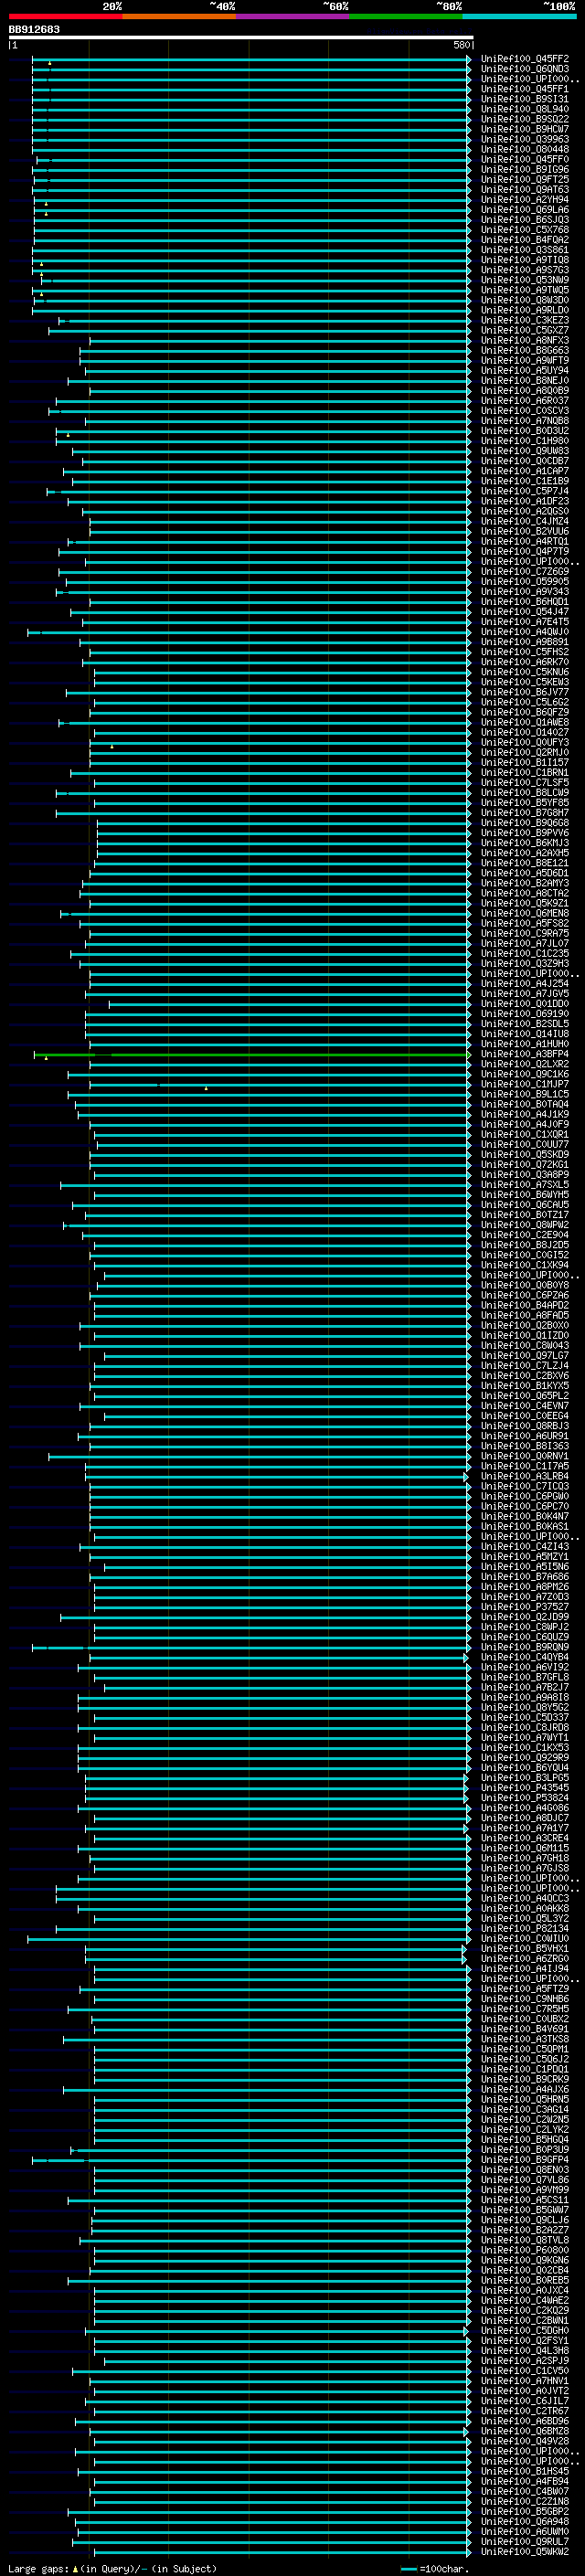Click the hit label UniRef100_Q97LG7
Screen dimensions: 585x2576
pos(525,1356)
